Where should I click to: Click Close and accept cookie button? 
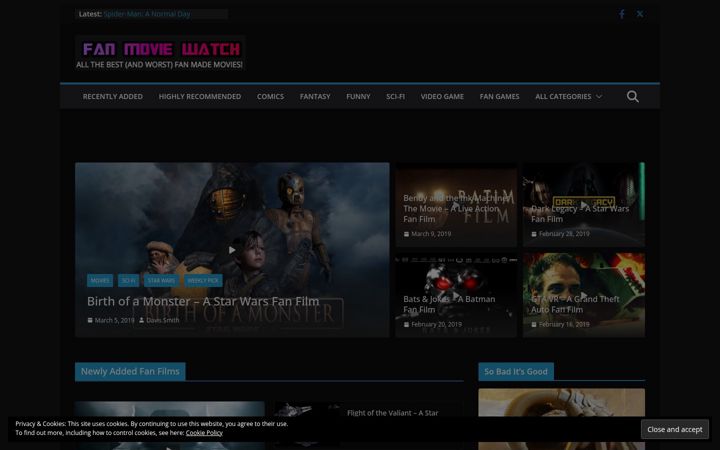675,429
